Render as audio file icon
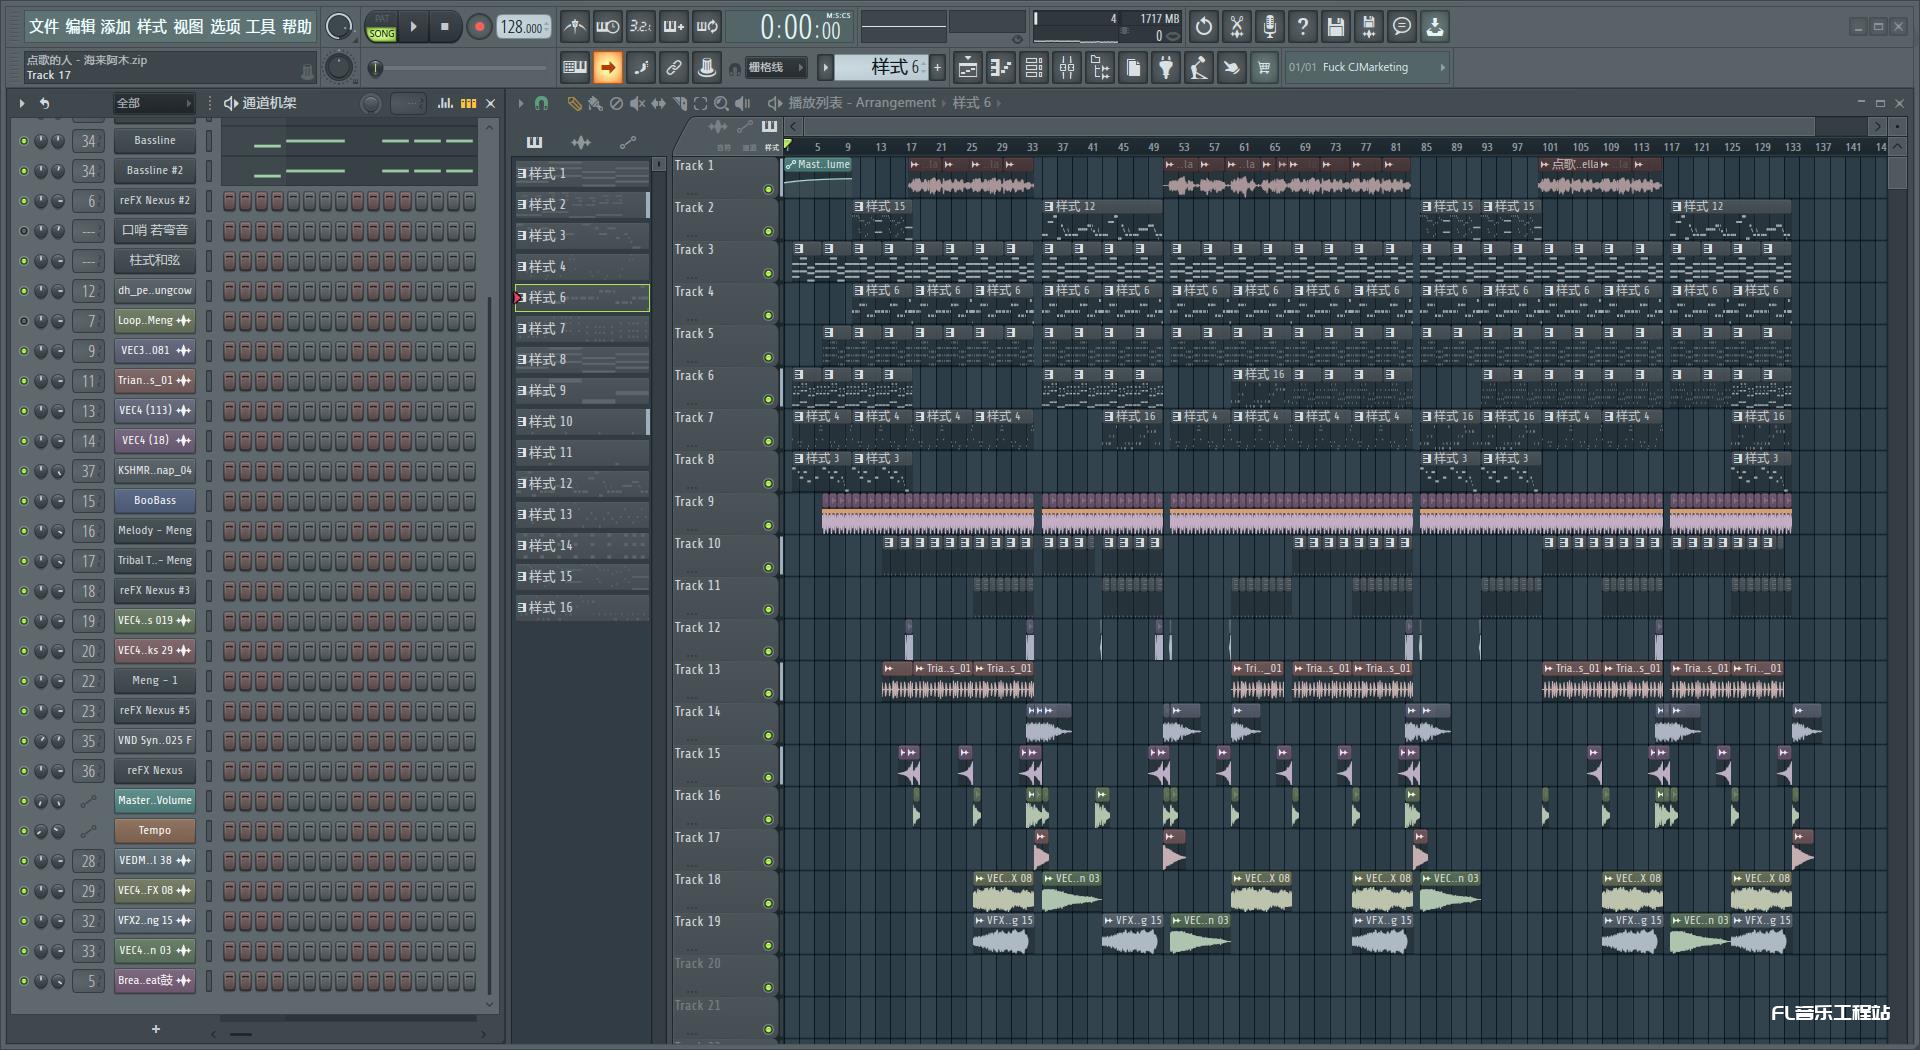 tap(1369, 27)
